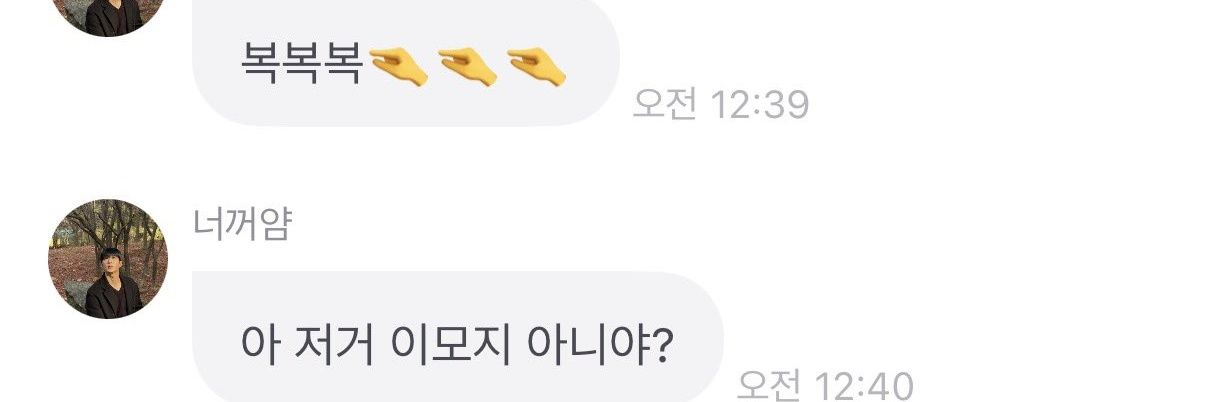Tap the last pinching hand emoji
The width and height of the screenshot is (1206, 402).
[x=537, y=67]
